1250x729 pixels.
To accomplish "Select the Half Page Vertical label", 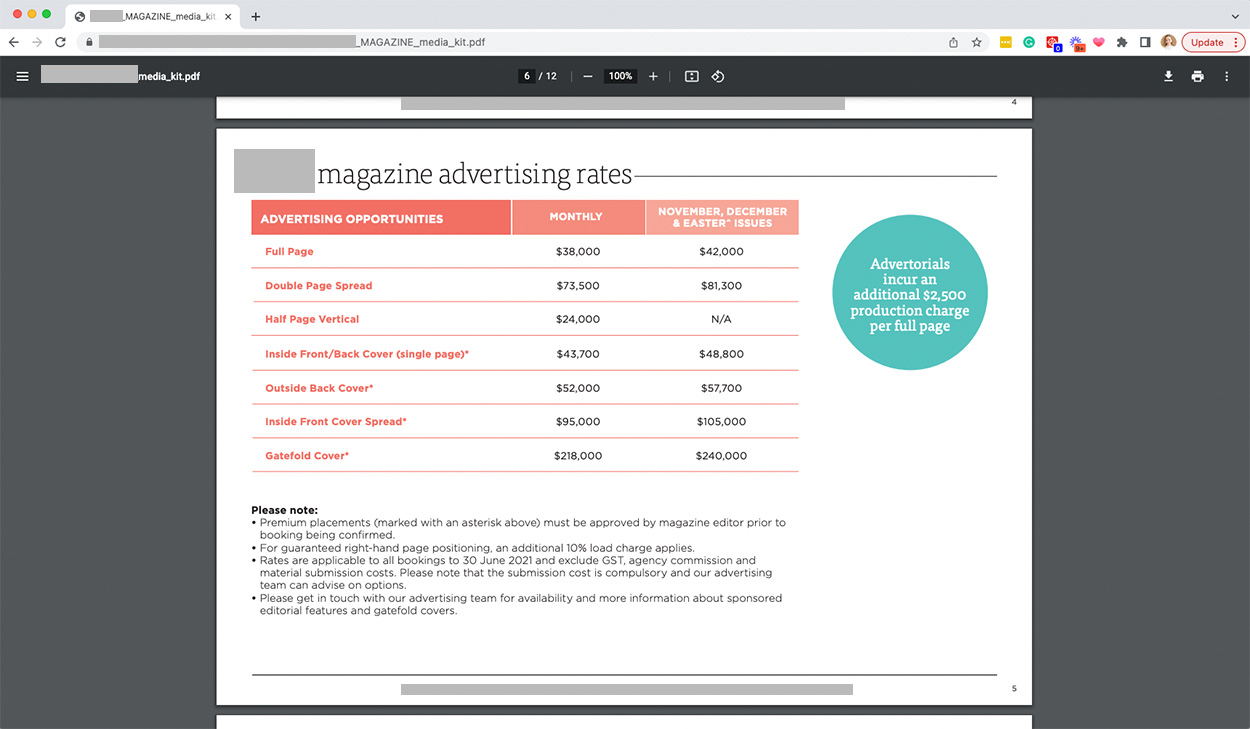I will [x=312, y=319].
